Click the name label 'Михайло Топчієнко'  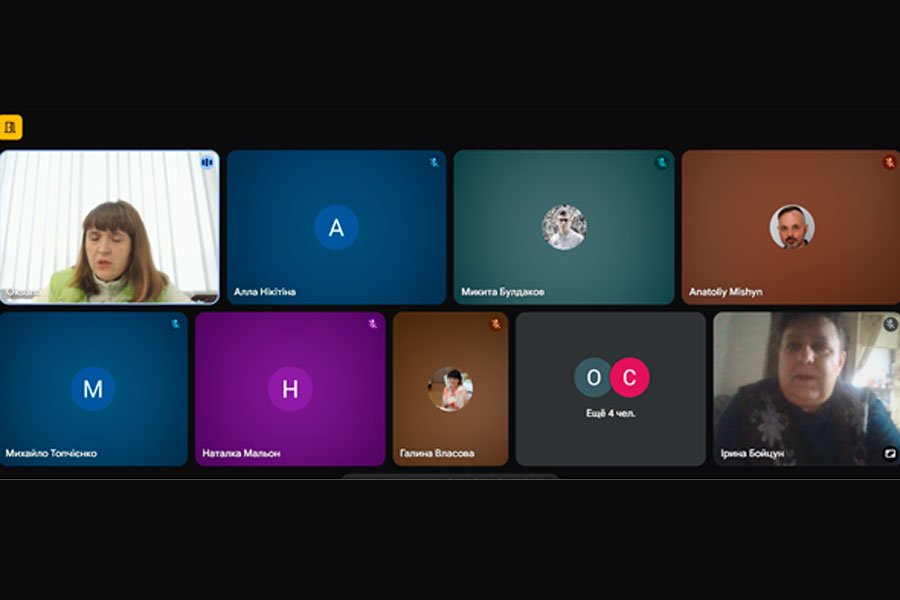pos(51,453)
